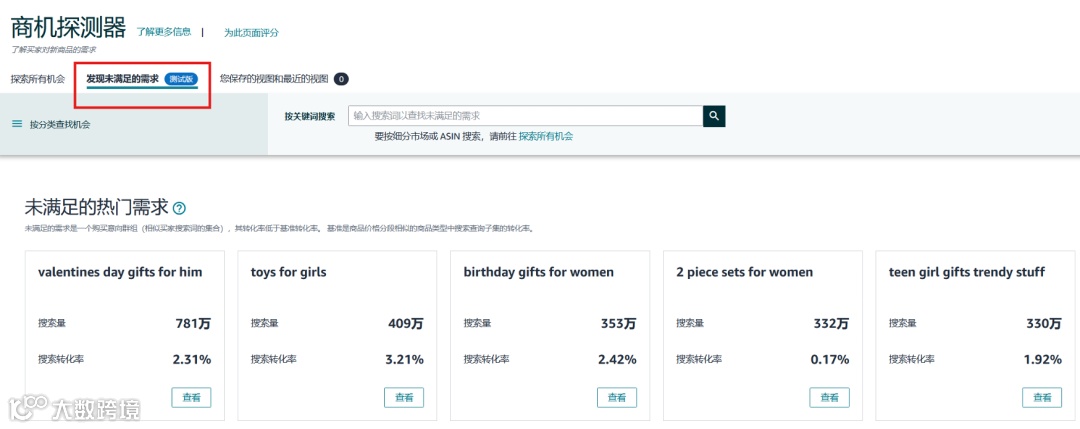Click 查看 on toys for girls

[404, 397]
